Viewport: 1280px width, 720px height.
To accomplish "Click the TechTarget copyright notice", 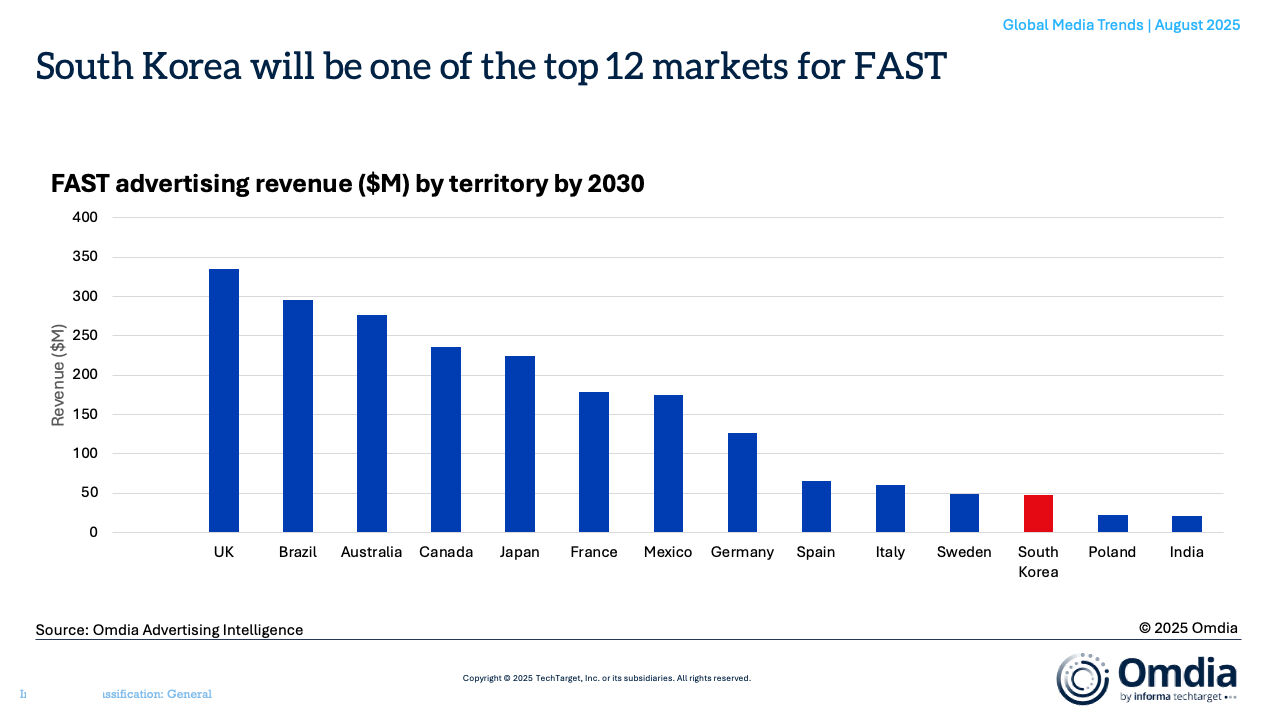I will coord(607,678).
